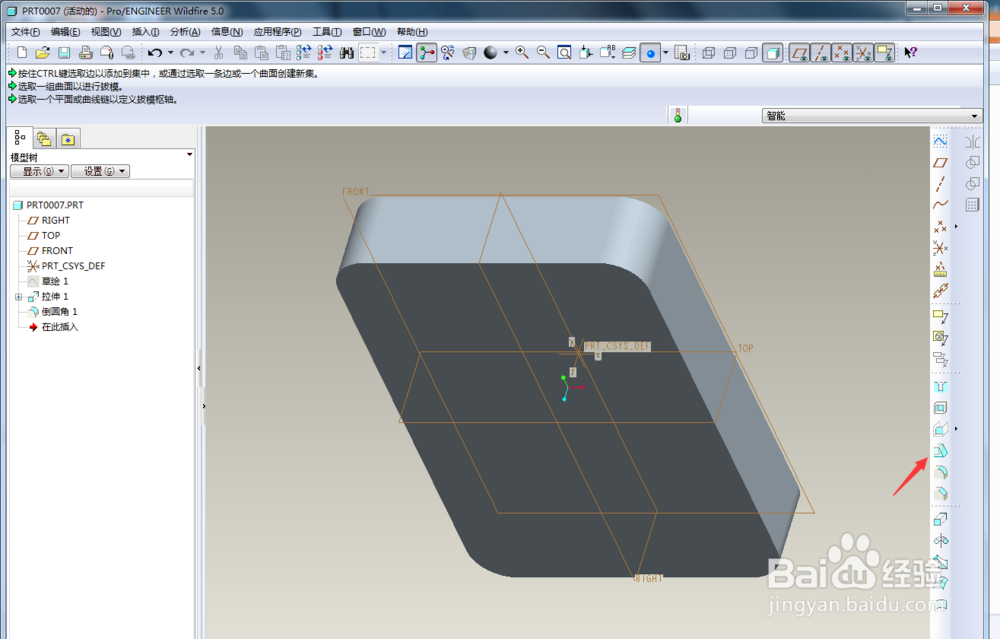Image resolution: width=1000 pixels, height=639 pixels.
Task: Undo the last action
Action: [154, 53]
